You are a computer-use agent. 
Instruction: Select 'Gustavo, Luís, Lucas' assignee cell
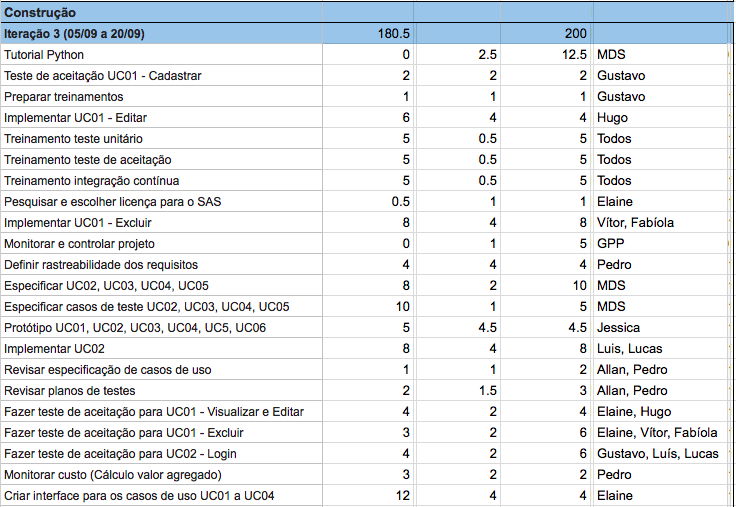[x=660, y=453]
